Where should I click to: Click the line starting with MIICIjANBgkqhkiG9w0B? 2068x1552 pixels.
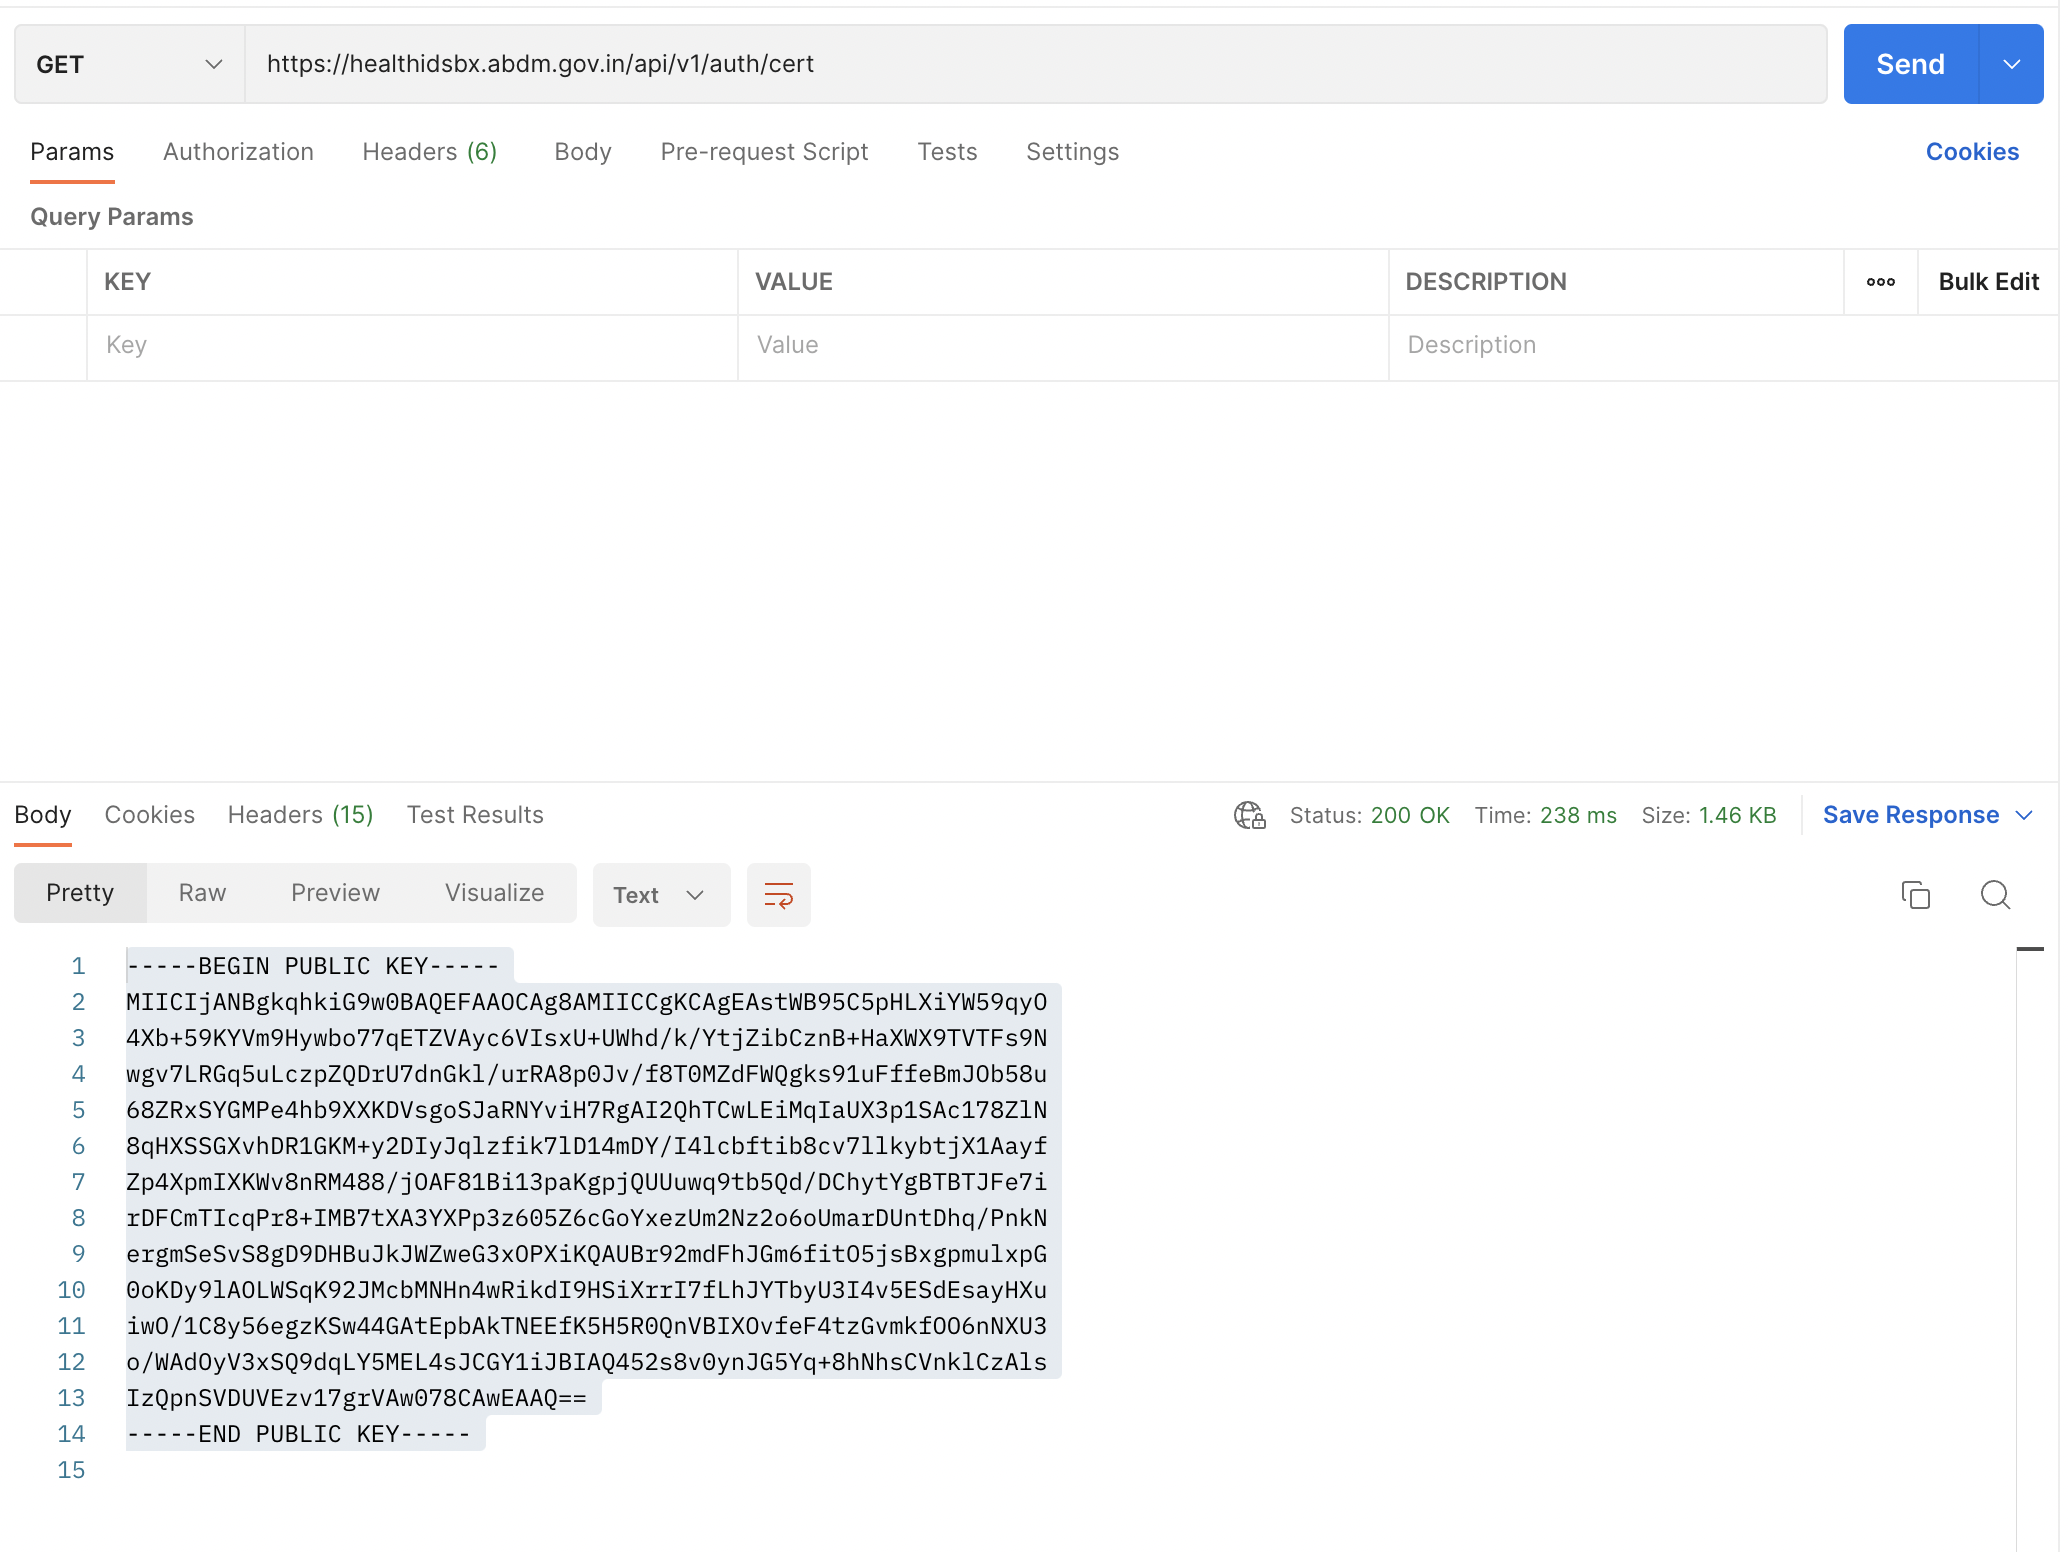point(587,1002)
